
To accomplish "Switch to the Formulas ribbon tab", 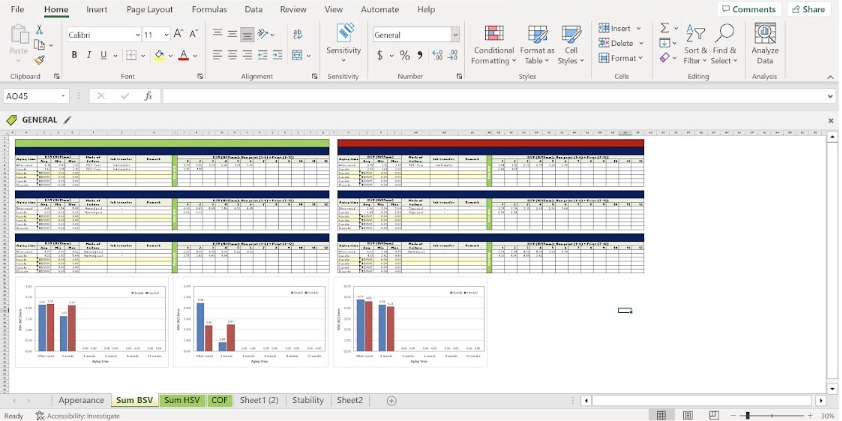I will [209, 9].
